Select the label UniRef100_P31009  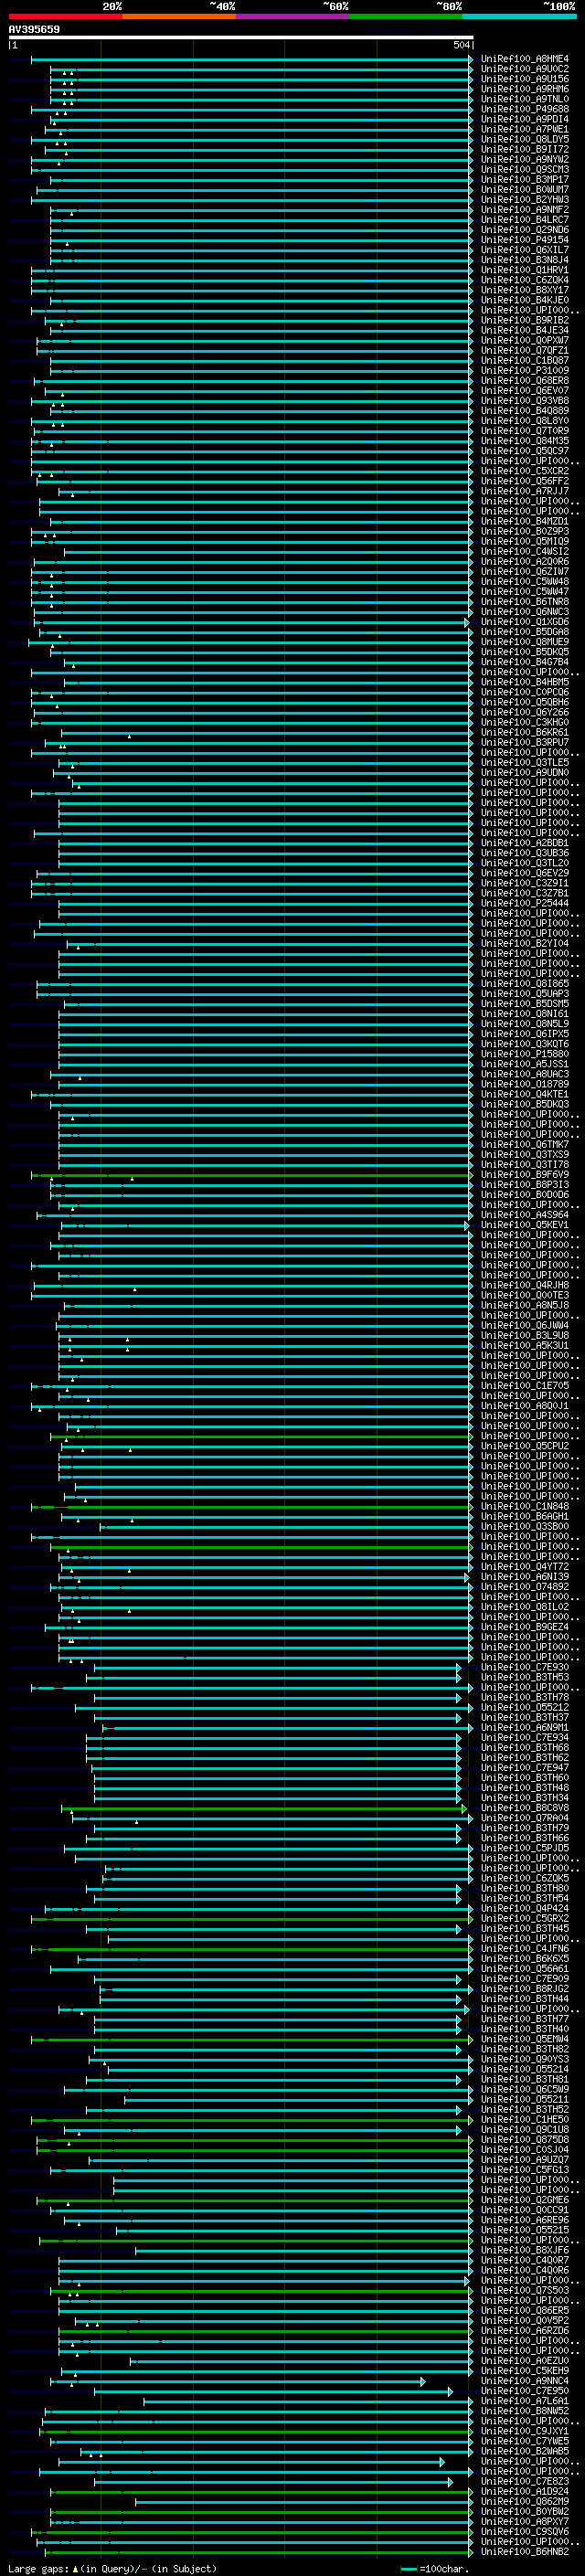525,371
